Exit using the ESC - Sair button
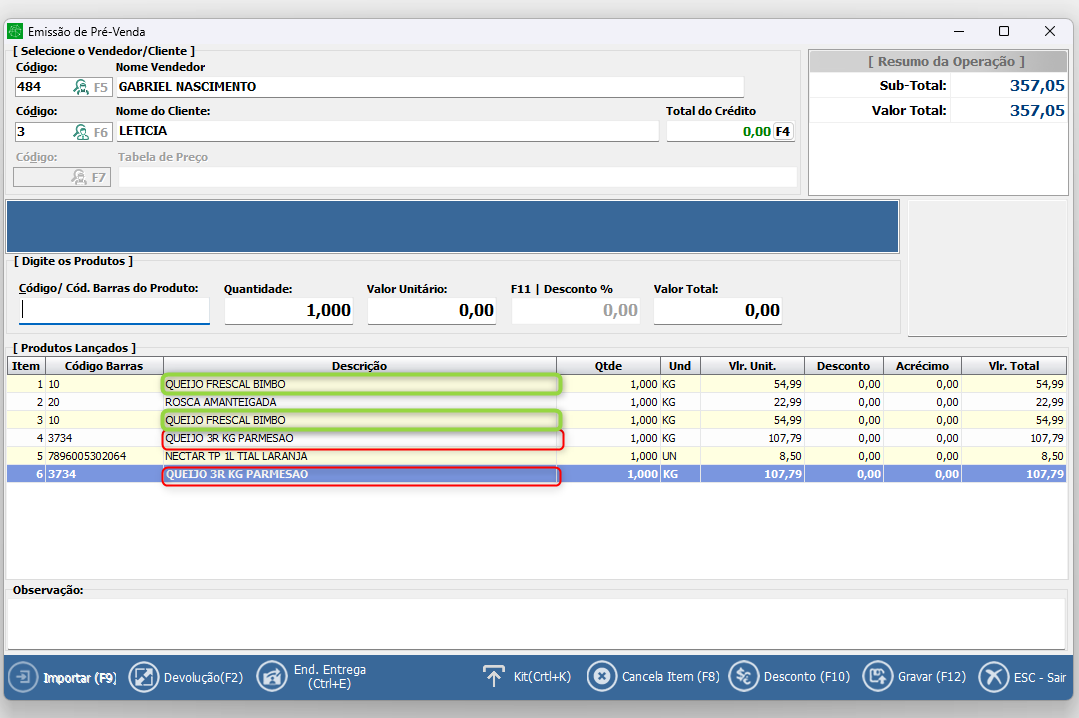Viewport: 1079px width, 718px height. pyautogui.click(x=993, y=677)
